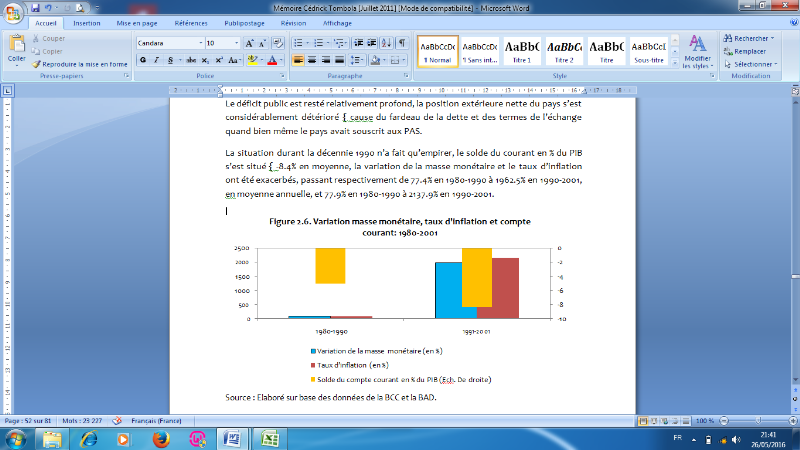Open Candara font name dropdown
Image resolution: width=800 pixels, height=450 pixels.
201,43
